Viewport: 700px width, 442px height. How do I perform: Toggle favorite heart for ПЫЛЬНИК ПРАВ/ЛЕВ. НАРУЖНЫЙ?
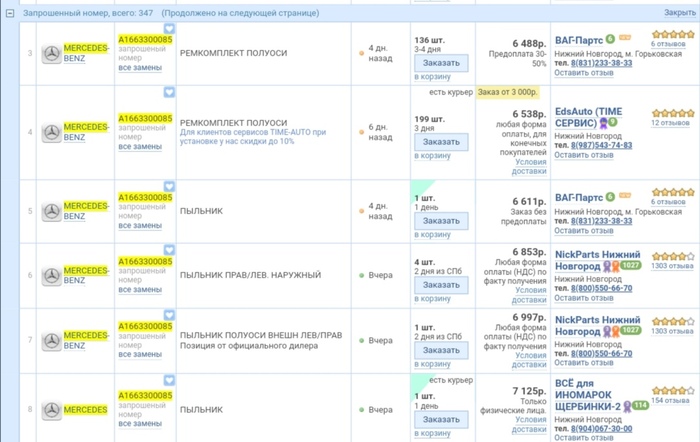pyautogui.click(x=169, y=250)
